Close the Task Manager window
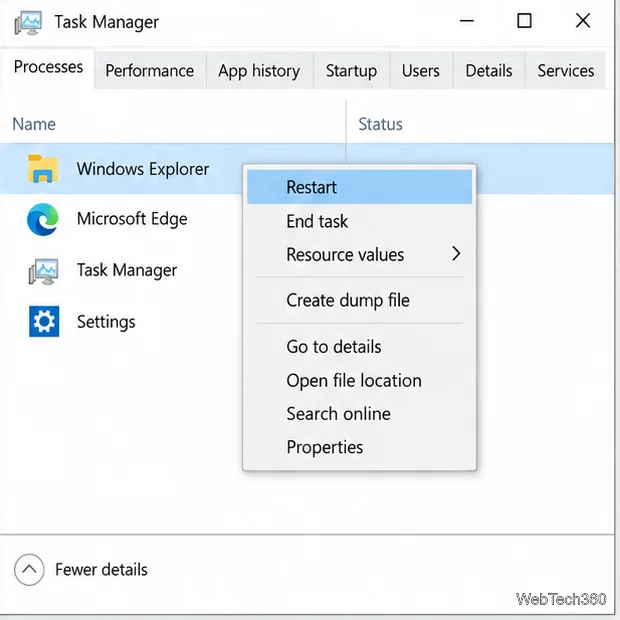Image resolution: width=620 pixels, height=620 pixels. click(x=583, y=21)
